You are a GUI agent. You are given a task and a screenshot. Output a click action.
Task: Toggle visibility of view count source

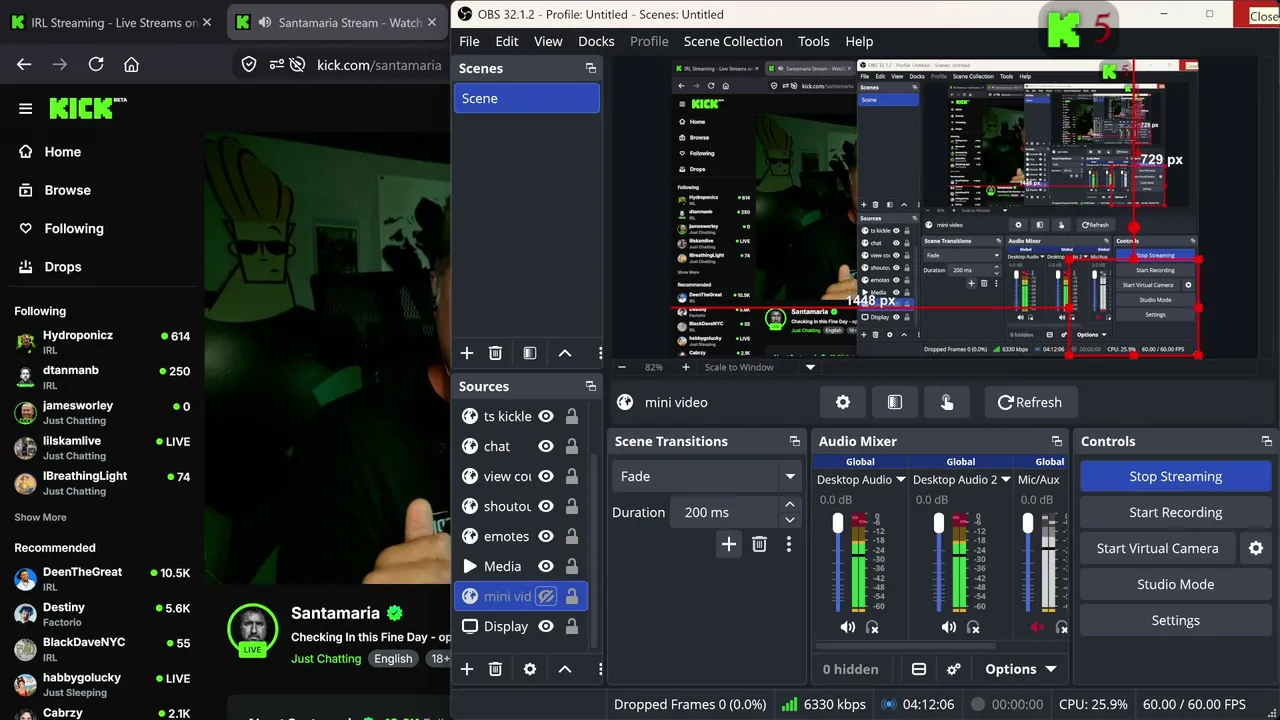(x=546, y=476)
